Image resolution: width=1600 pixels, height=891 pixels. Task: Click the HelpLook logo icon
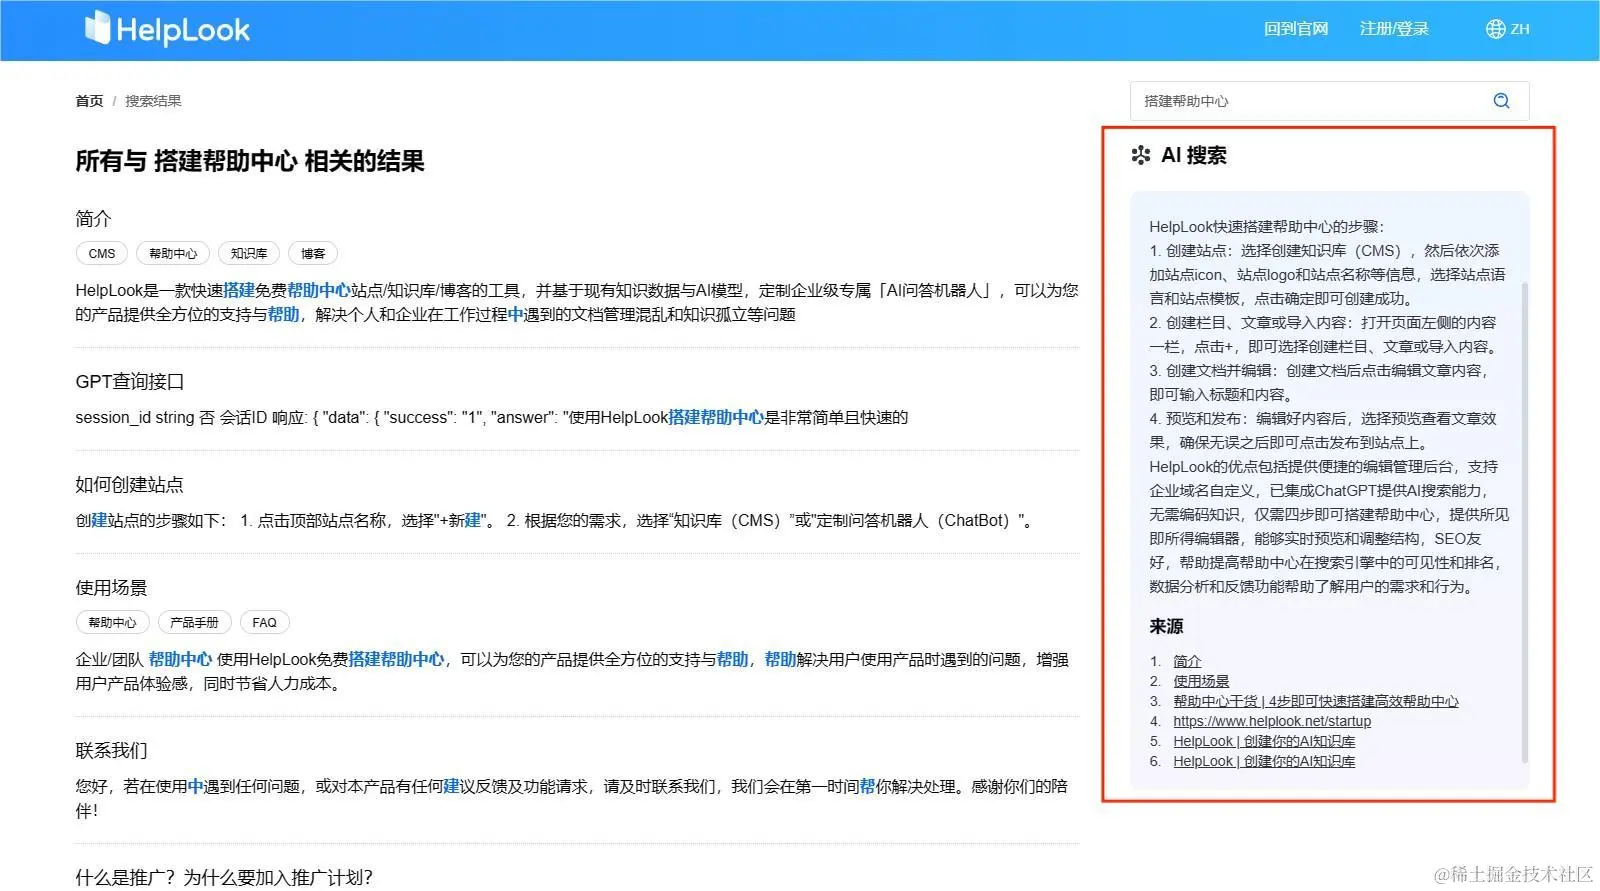pyautogui.click(x=97, y=28)
